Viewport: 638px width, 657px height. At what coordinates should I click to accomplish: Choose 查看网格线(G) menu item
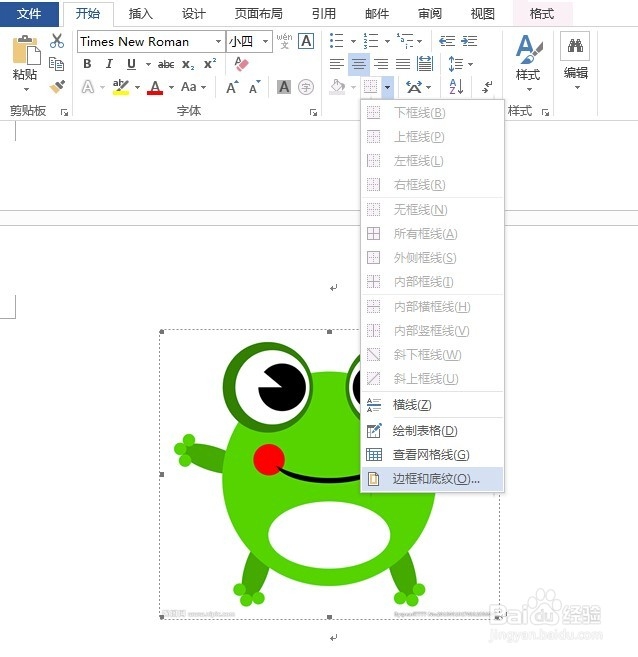pyautogui.click(x=432, y=455)
